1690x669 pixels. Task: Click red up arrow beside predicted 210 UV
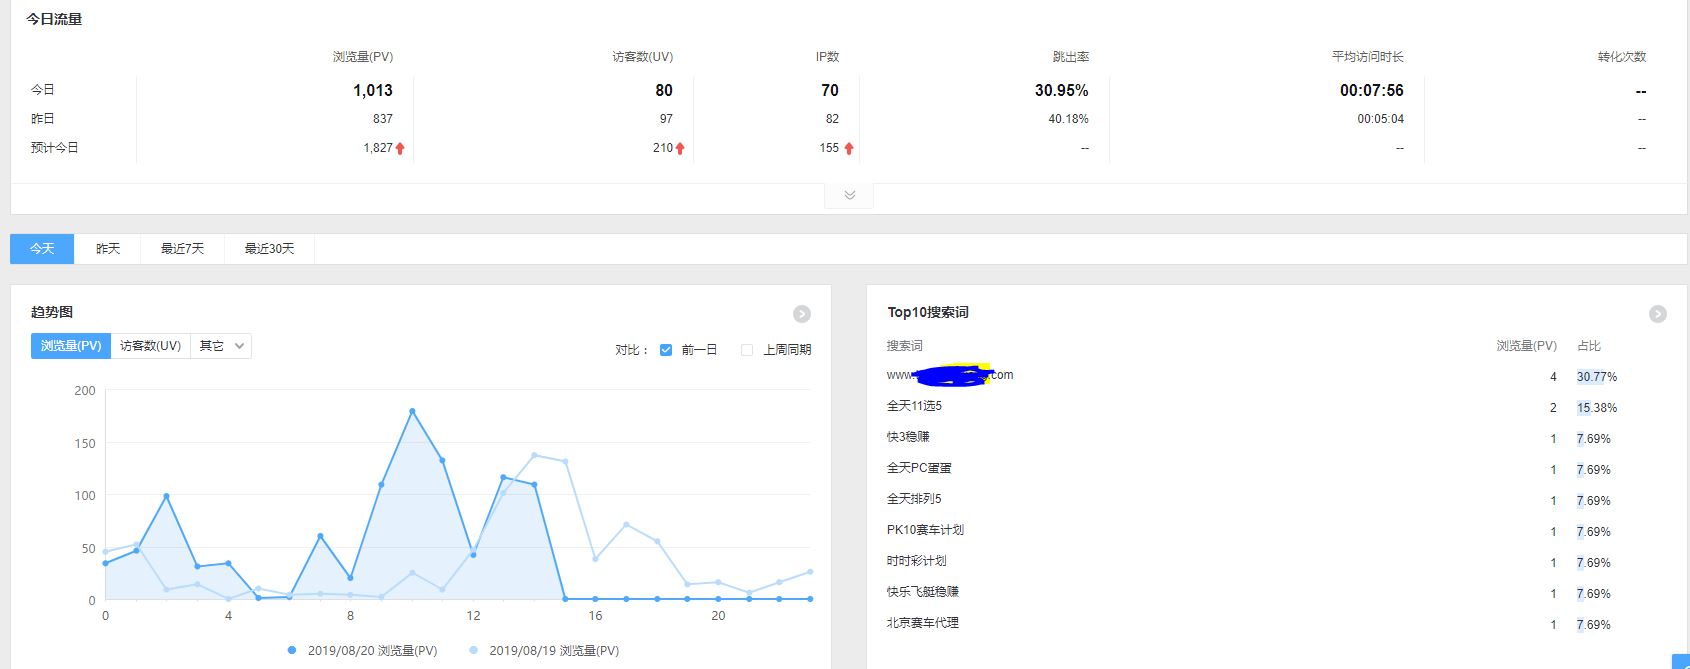pyautogui.click(x=680, y=148)
